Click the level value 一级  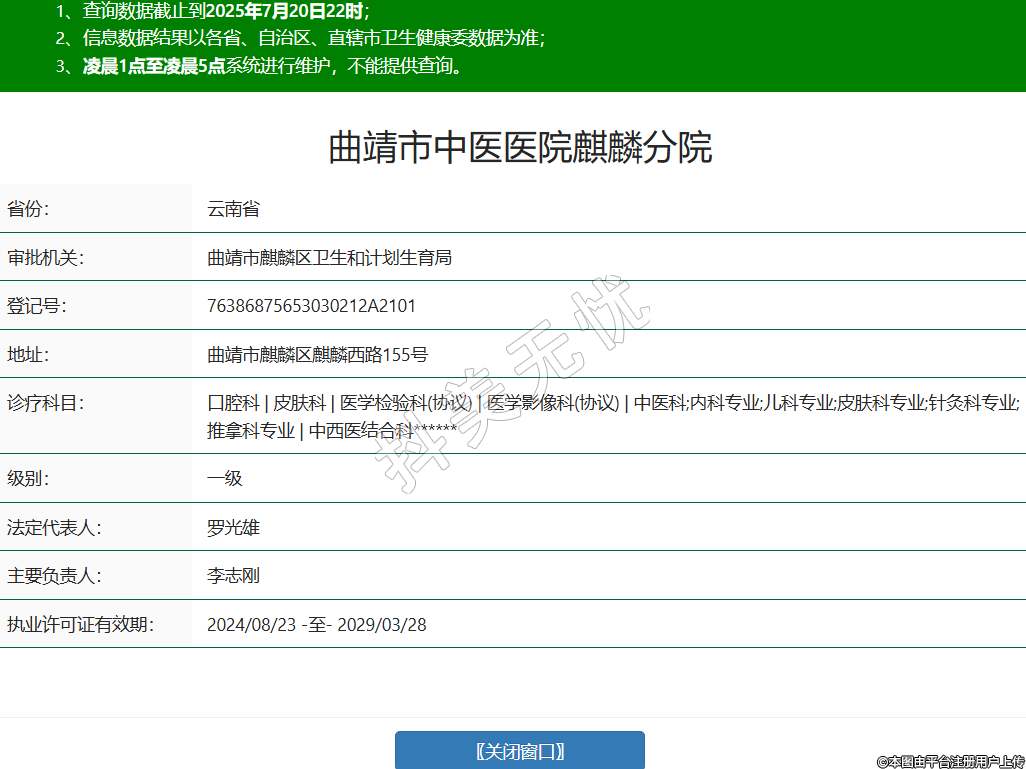[x=224, y=478]
